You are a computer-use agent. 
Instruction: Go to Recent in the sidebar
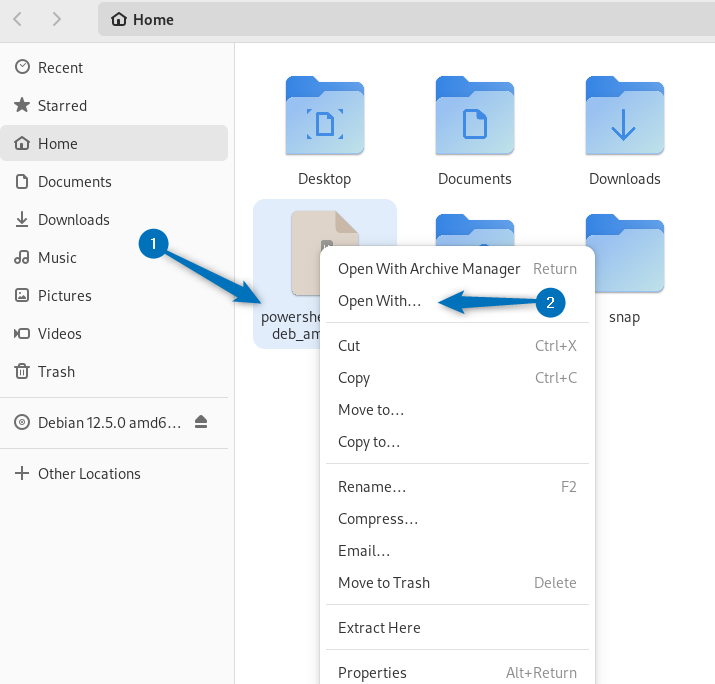pyautogui.click(x=60, y=68)
